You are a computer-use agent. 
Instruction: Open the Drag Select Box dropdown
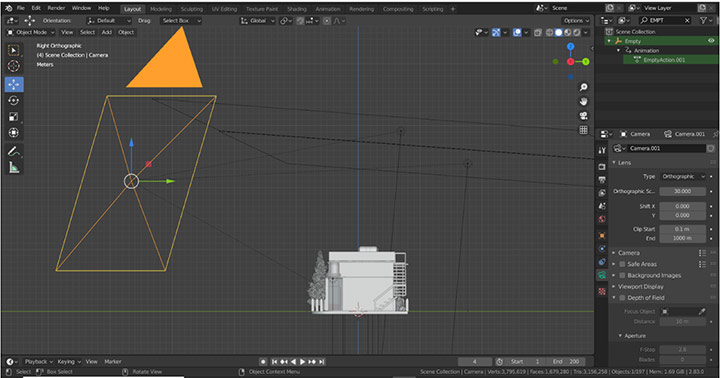click(x=180, y=21)
